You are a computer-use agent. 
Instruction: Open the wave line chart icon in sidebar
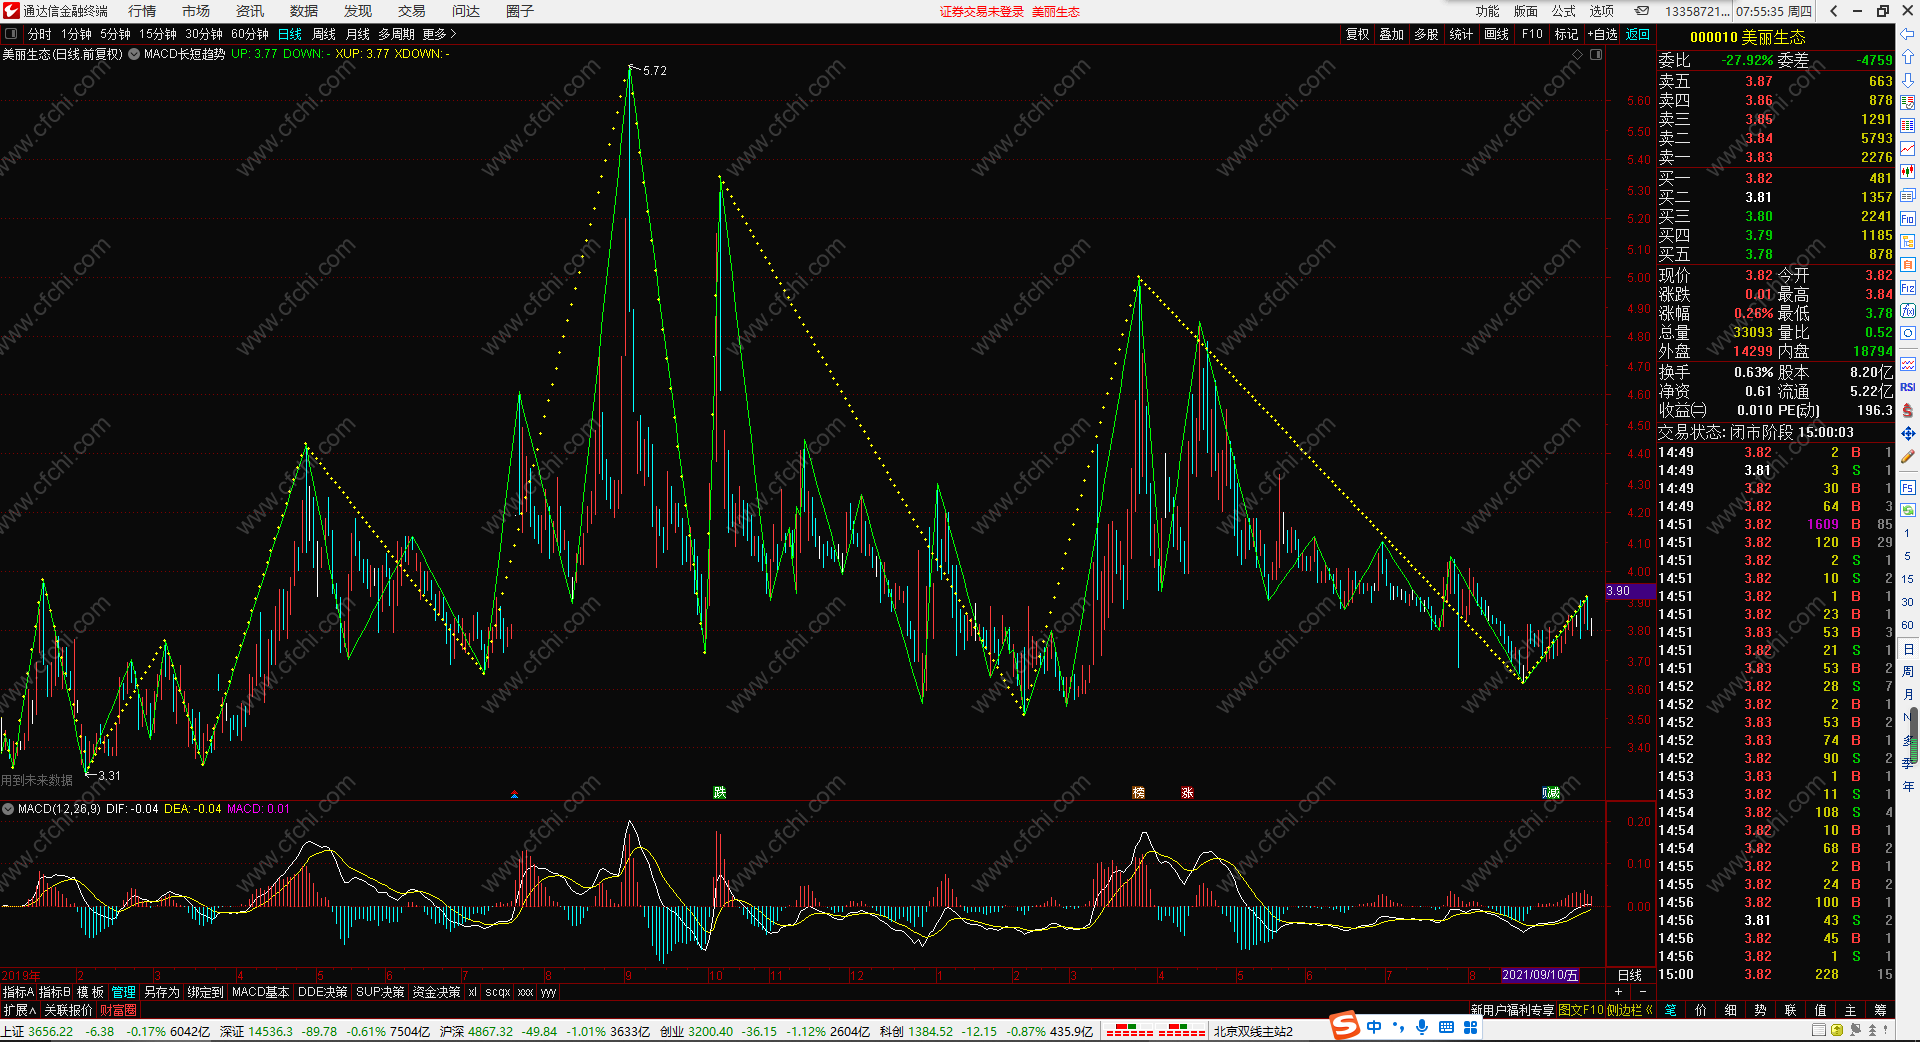point(1908,364)
